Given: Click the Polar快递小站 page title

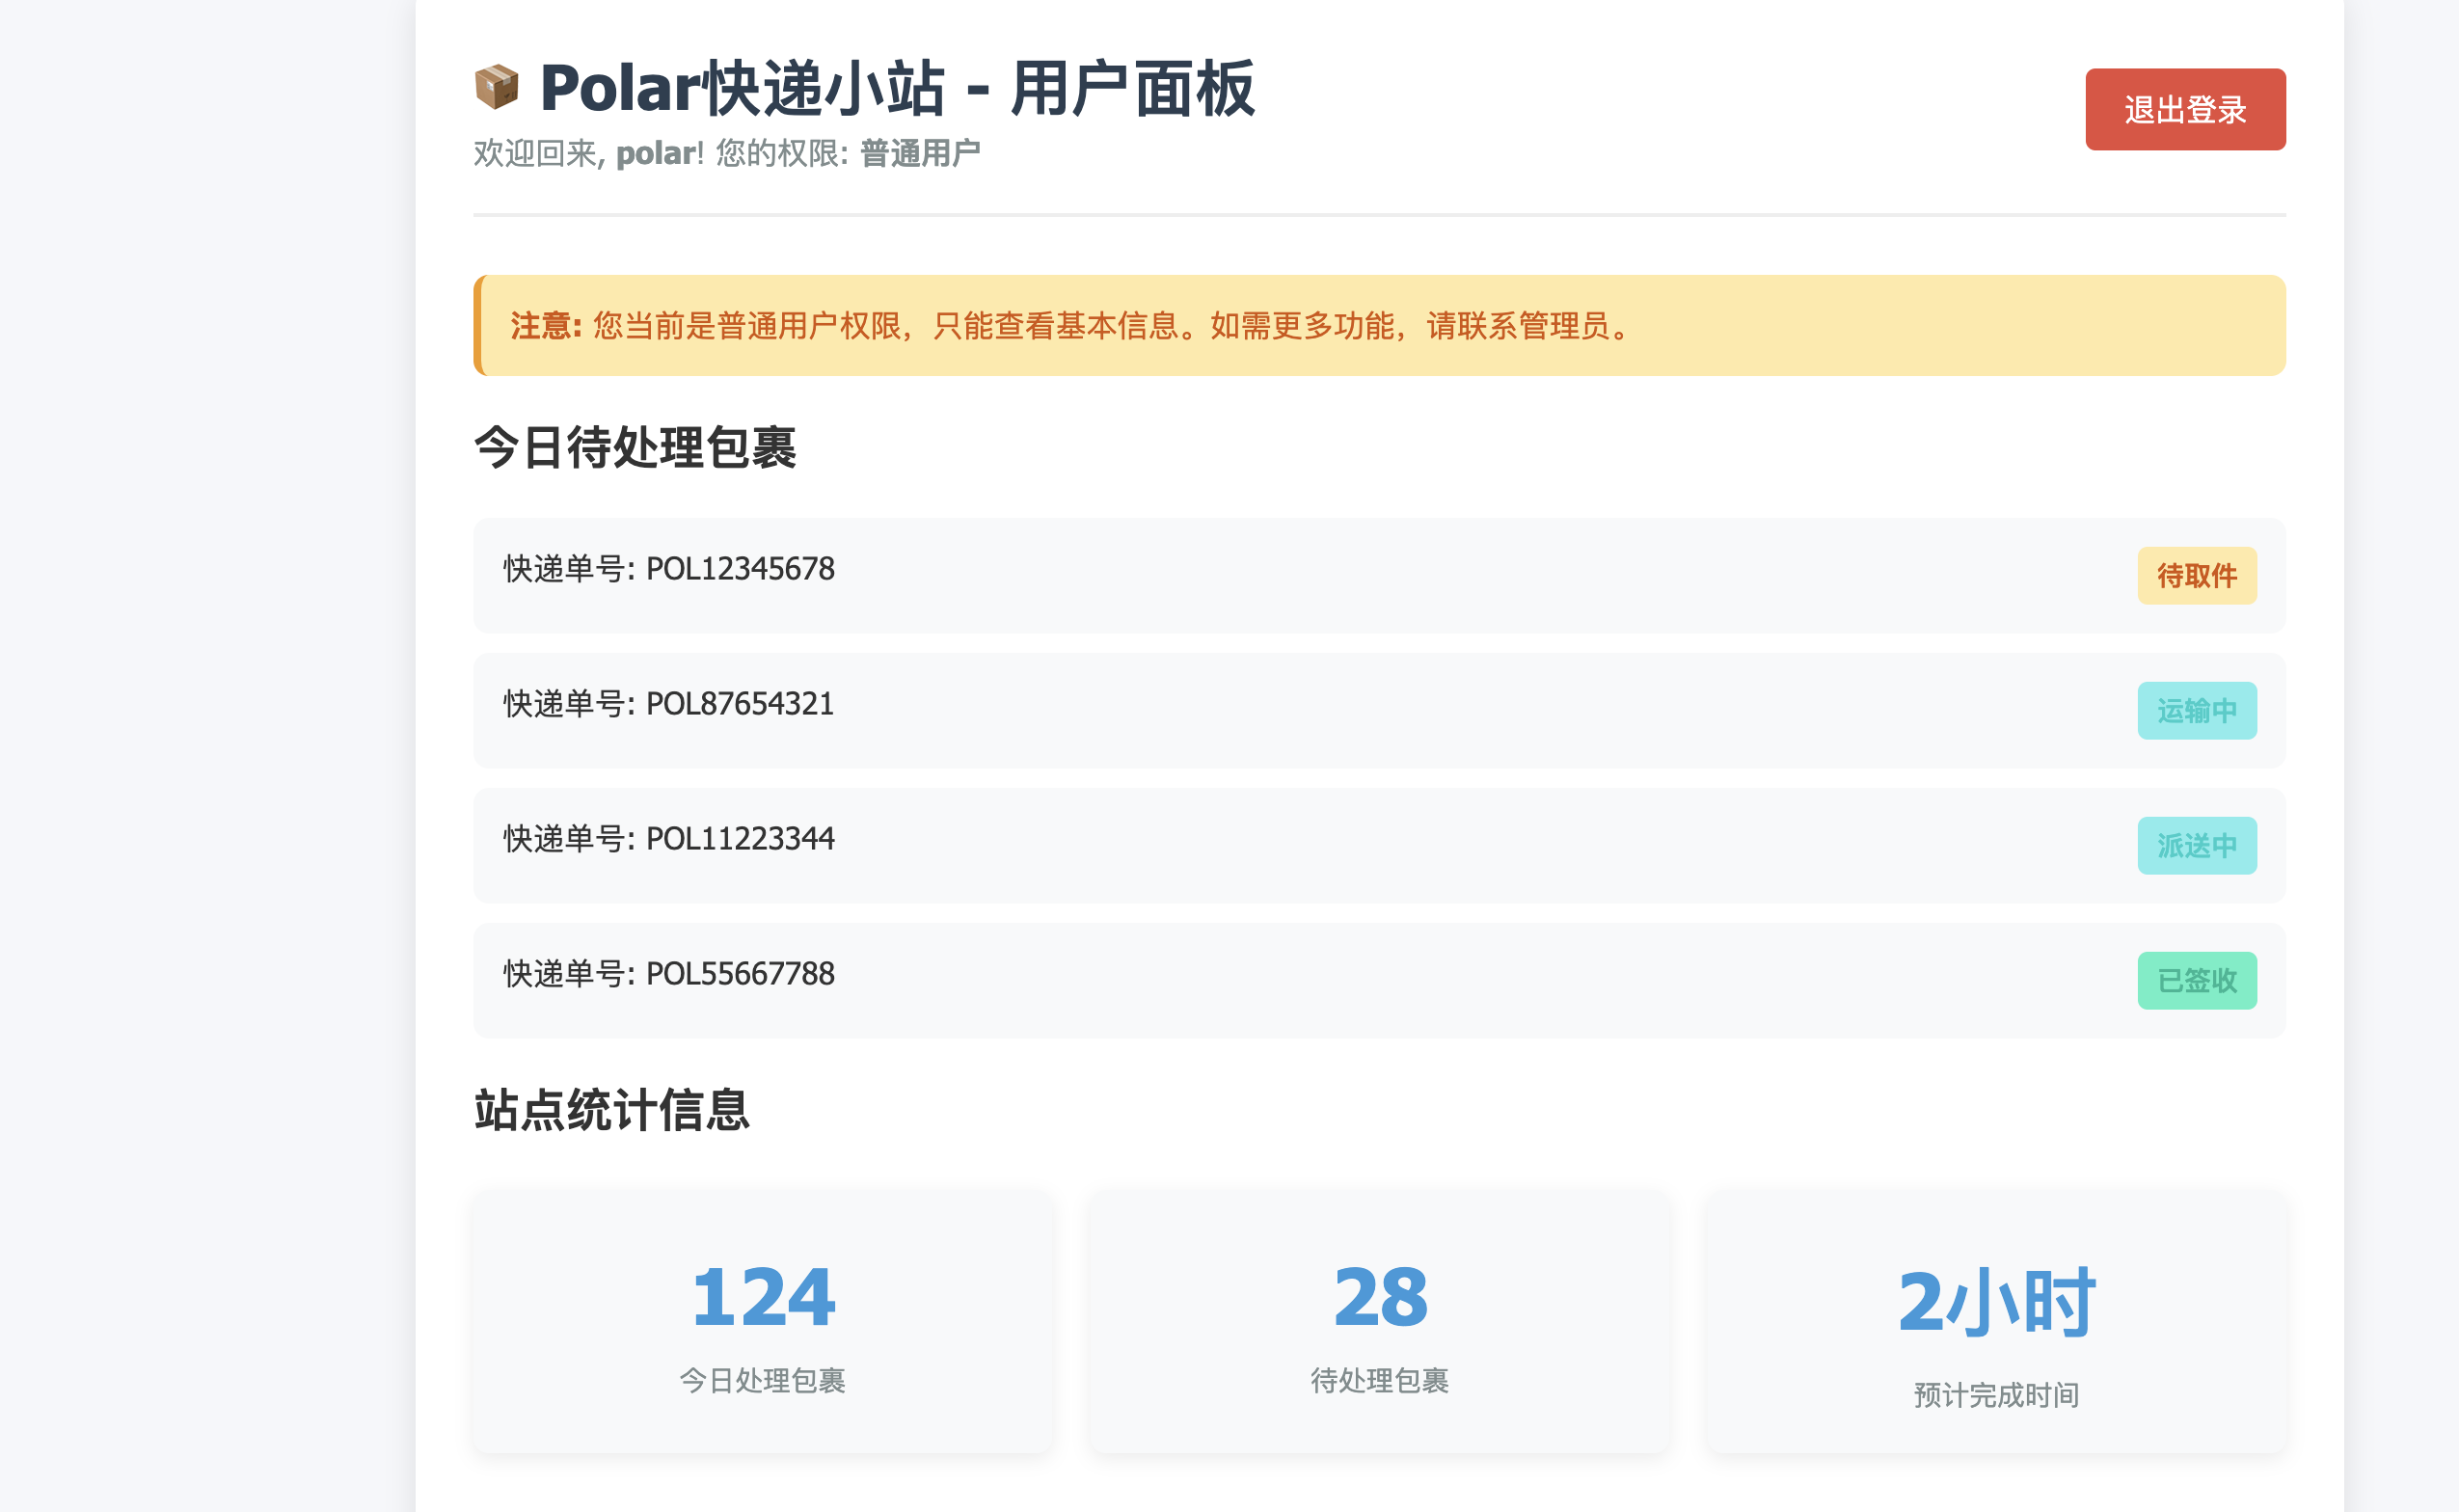Looking at the screenshot, I should tap(896, 88).
